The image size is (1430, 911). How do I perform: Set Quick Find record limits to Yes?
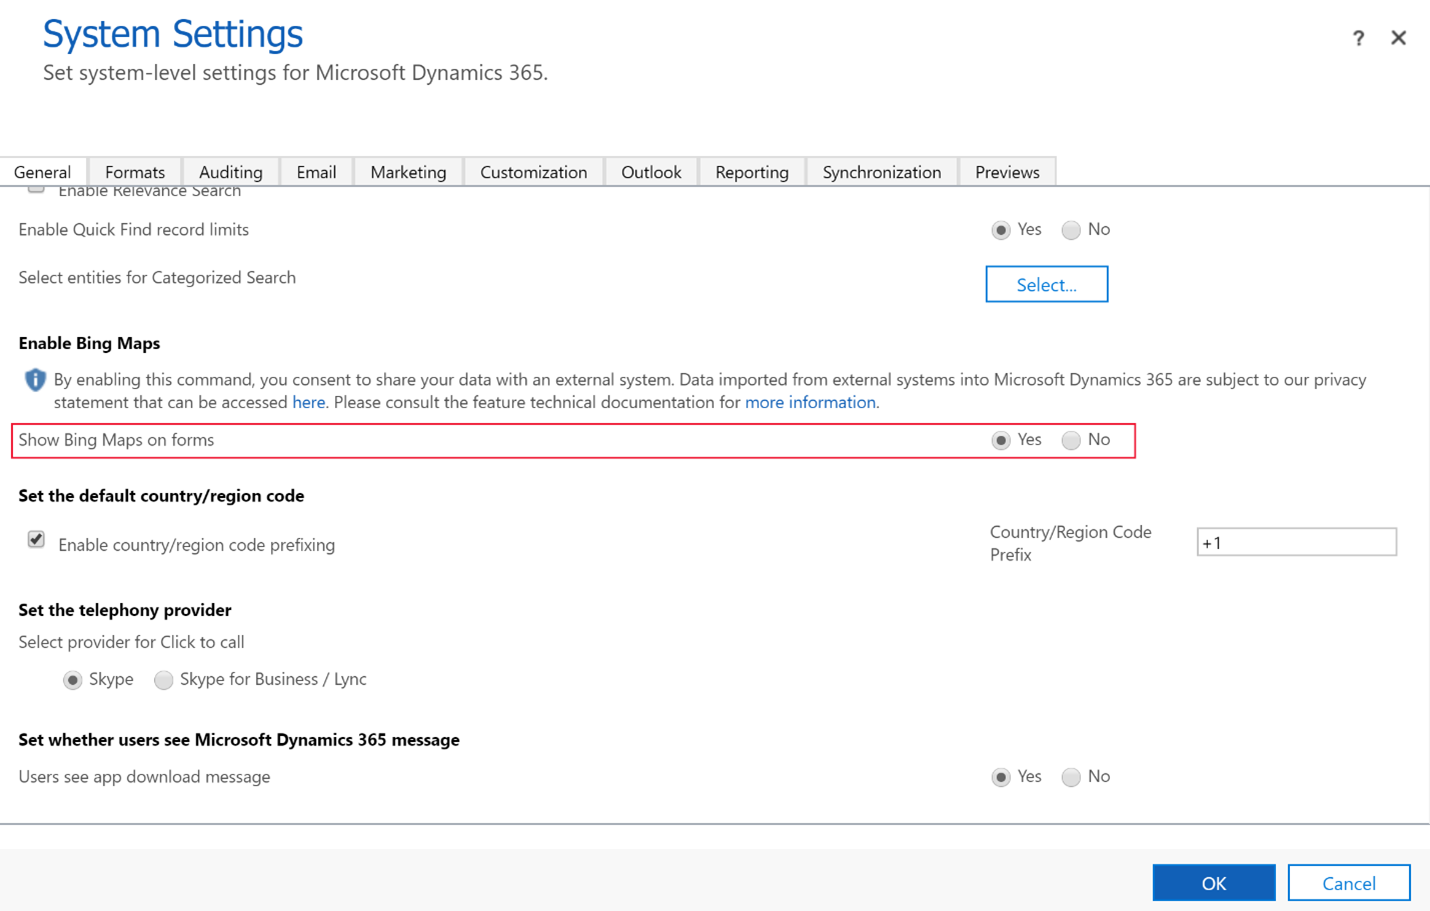coord(1001,230)
